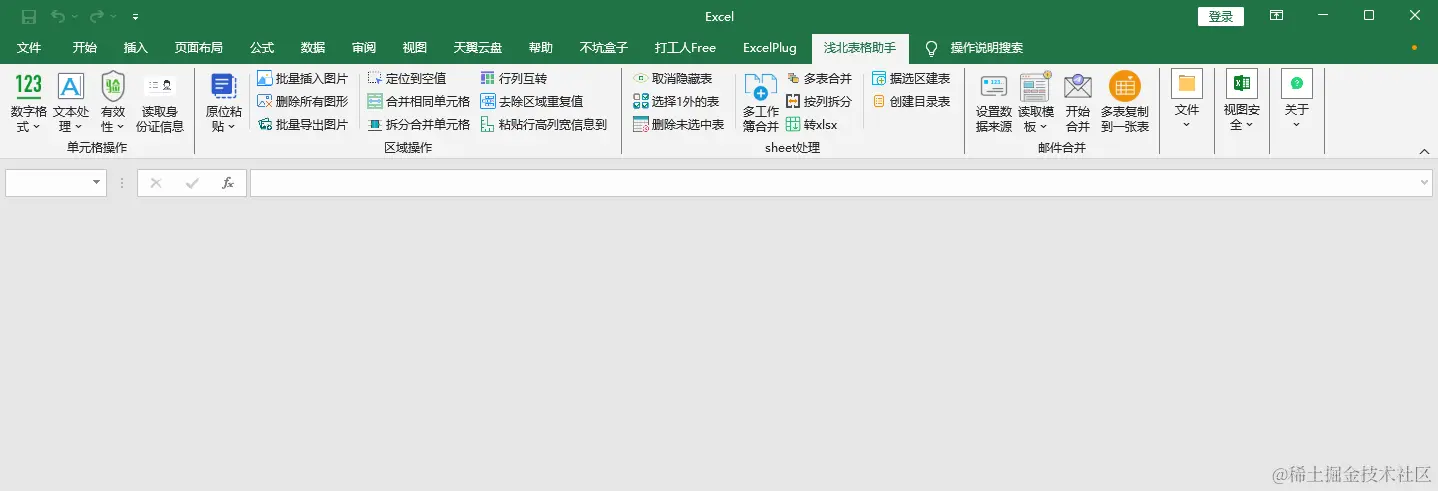Image resolution: width=1438 pixels, height=491 pixels.
Task: Switch to the 页面布局 tab
Action: tap(199, 48)
